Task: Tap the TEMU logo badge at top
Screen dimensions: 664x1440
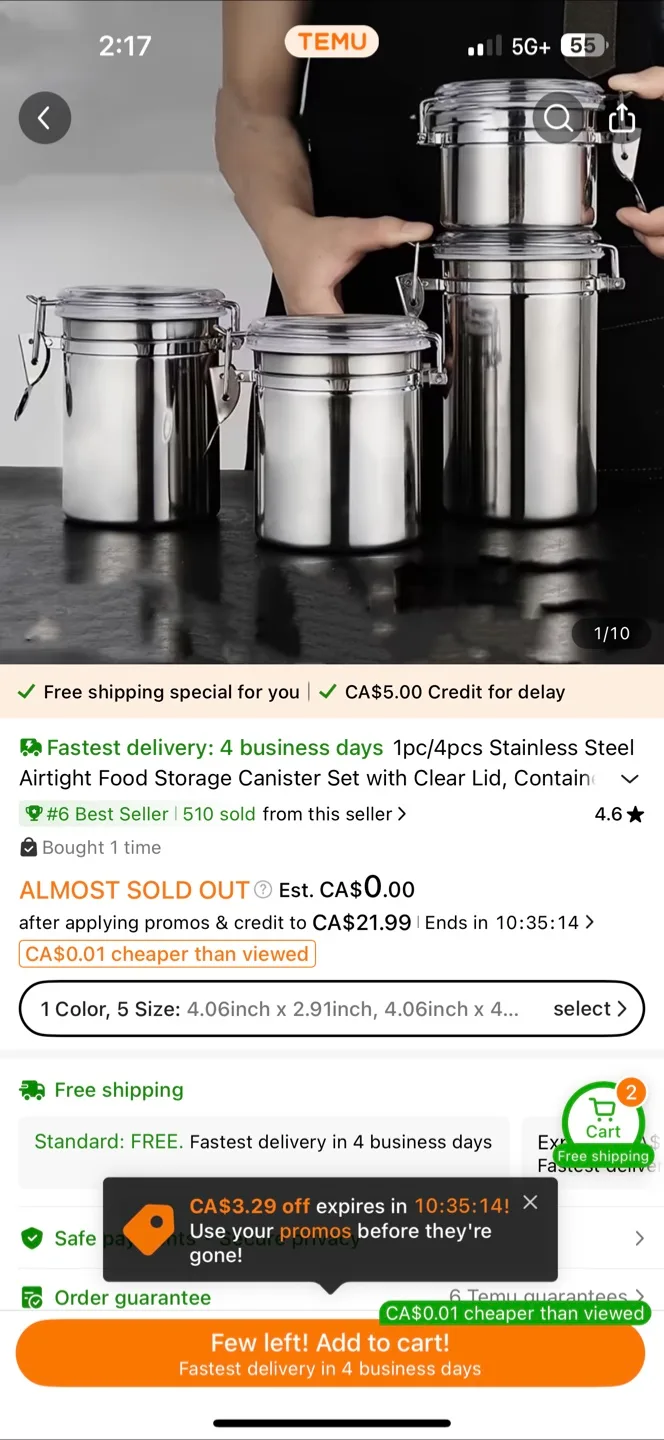Action: (x=331, y=41)
